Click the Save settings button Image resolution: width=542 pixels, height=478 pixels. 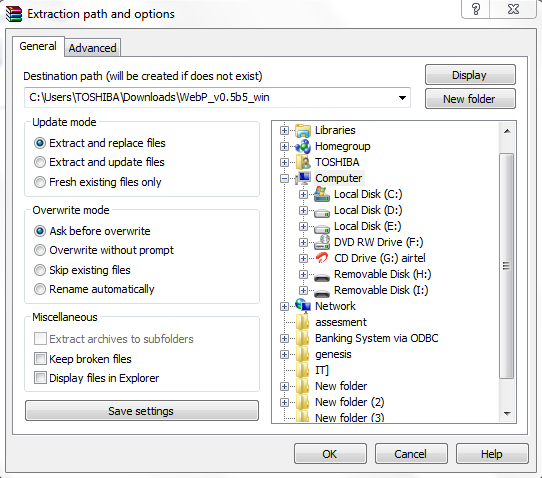point(142,411)
